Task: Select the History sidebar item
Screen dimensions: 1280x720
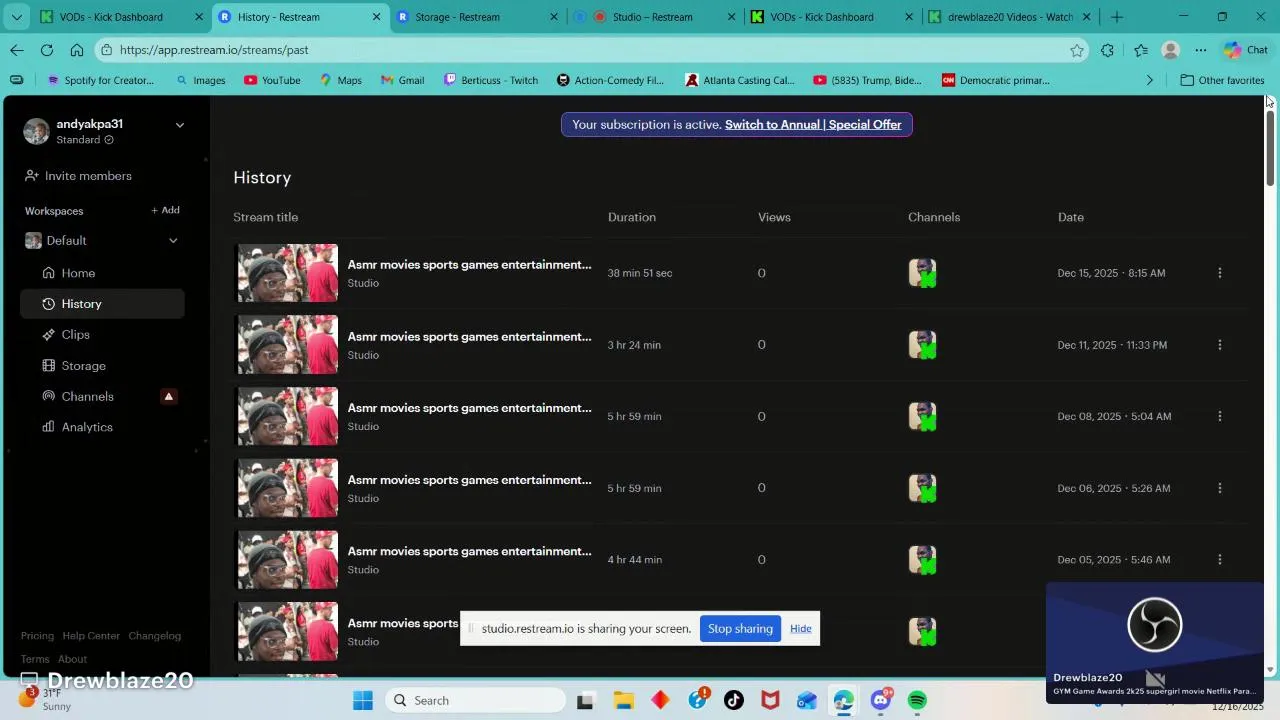Action: click(x=102, y=304)
